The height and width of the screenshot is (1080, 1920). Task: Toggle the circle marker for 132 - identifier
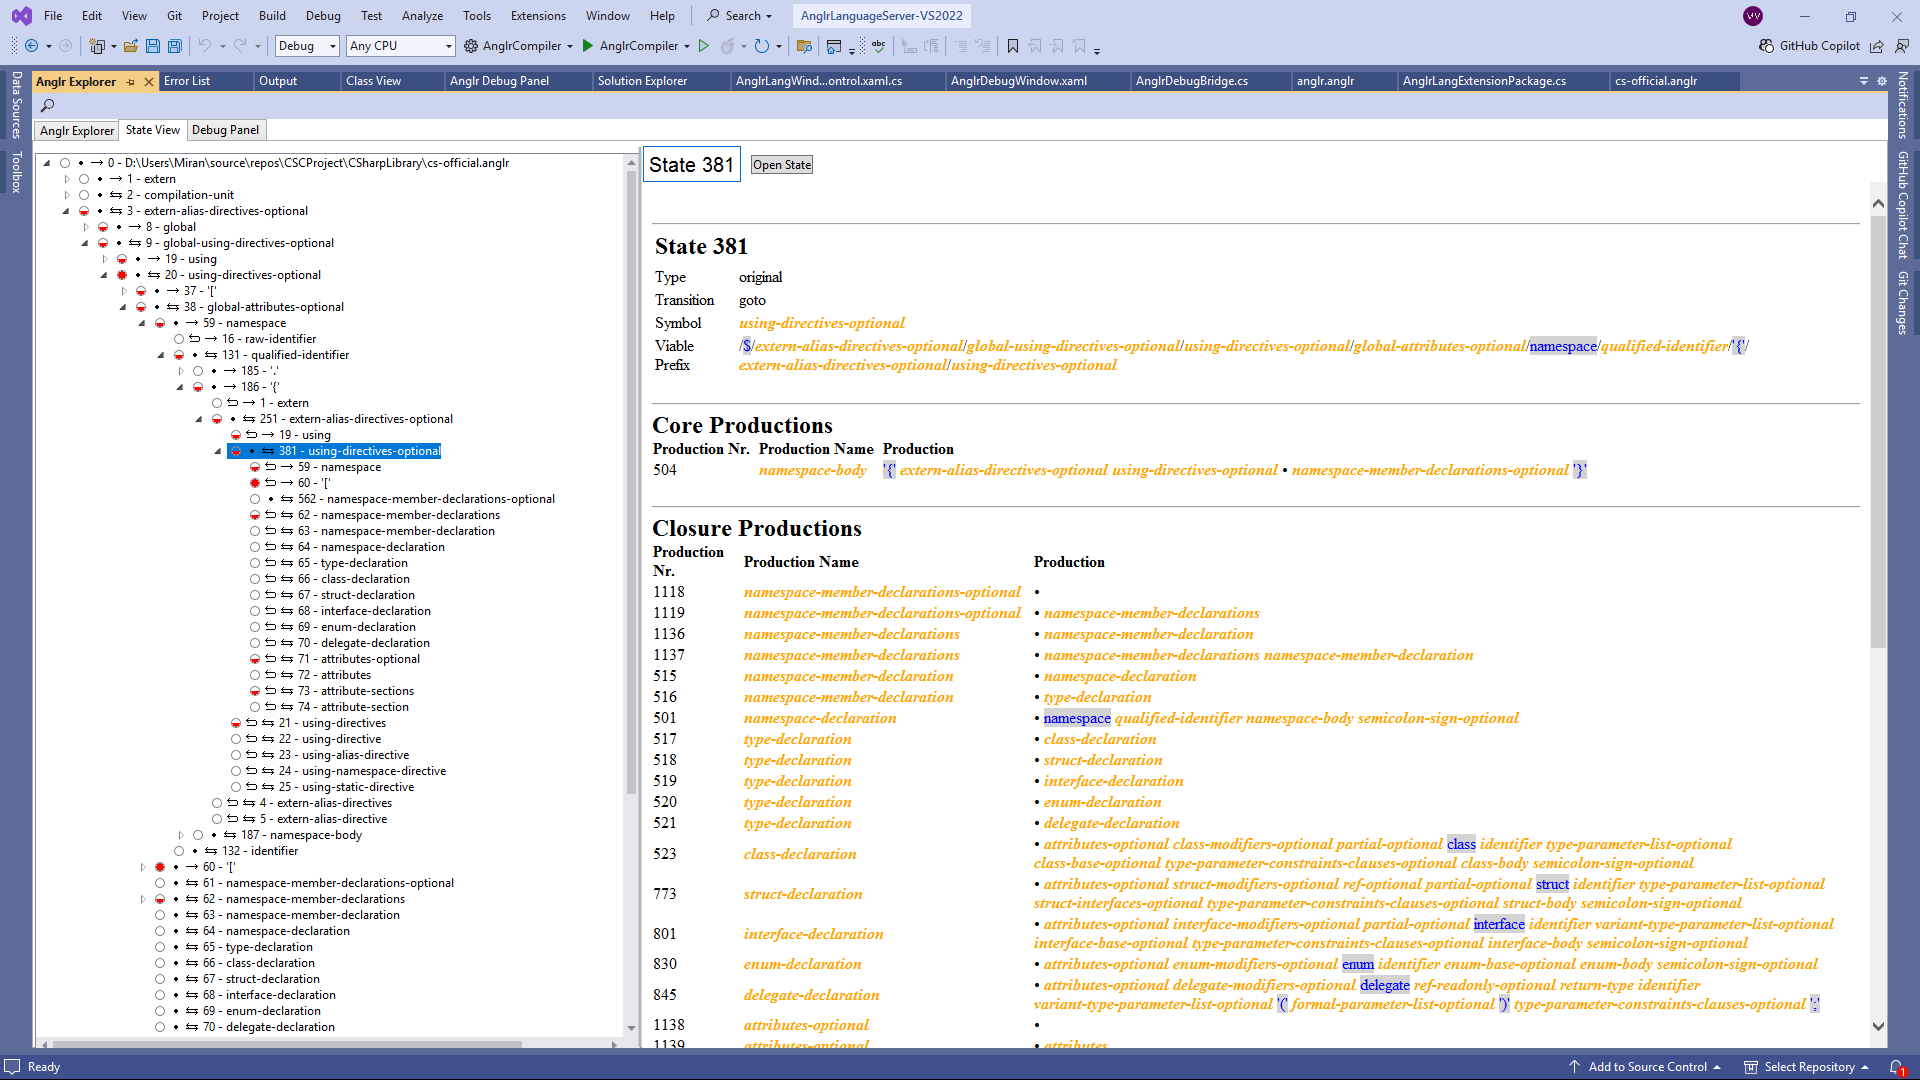pos(179,851)
